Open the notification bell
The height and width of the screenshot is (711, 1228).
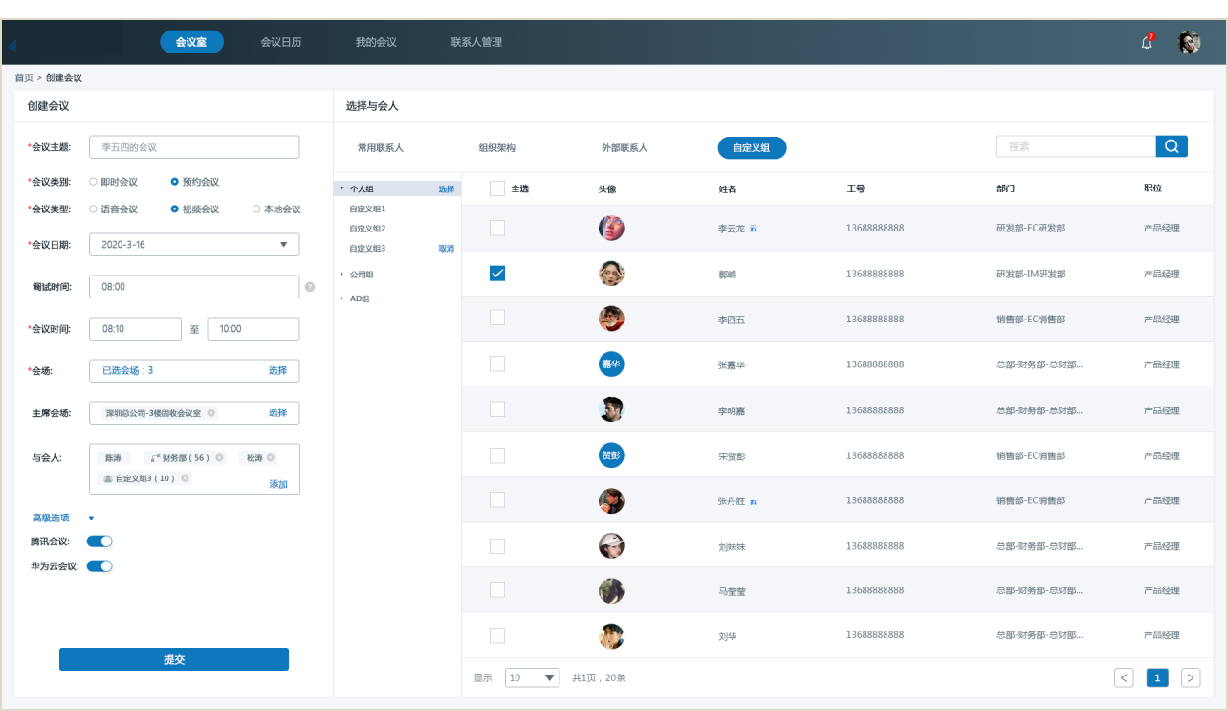click(x=1147, y=43)
